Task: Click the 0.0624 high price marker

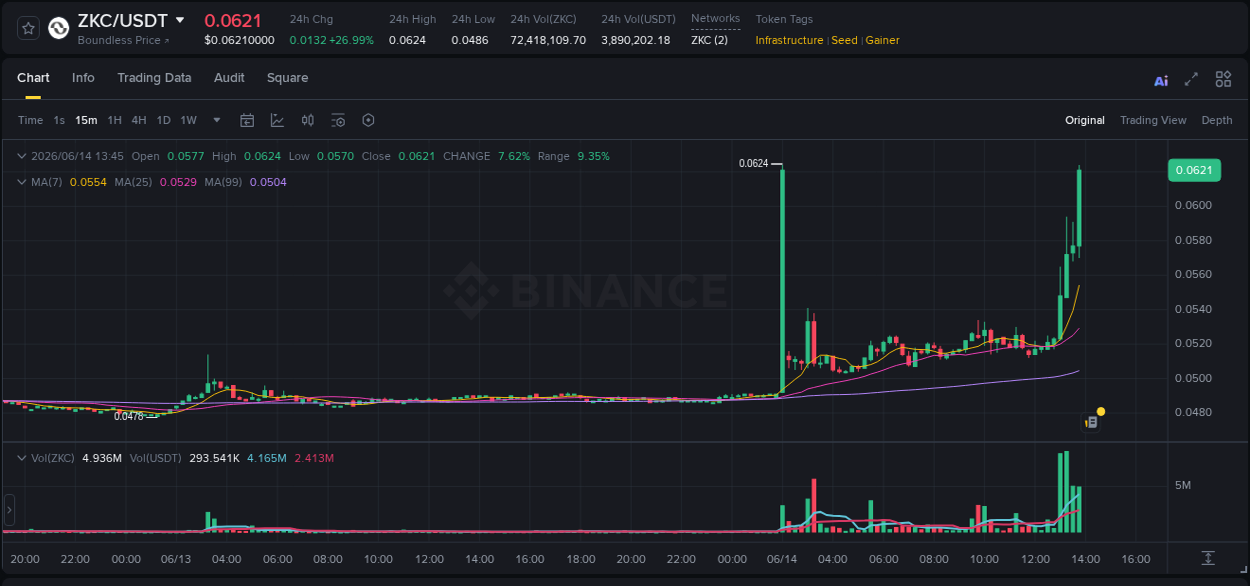Action: click(x=753, y=163)
